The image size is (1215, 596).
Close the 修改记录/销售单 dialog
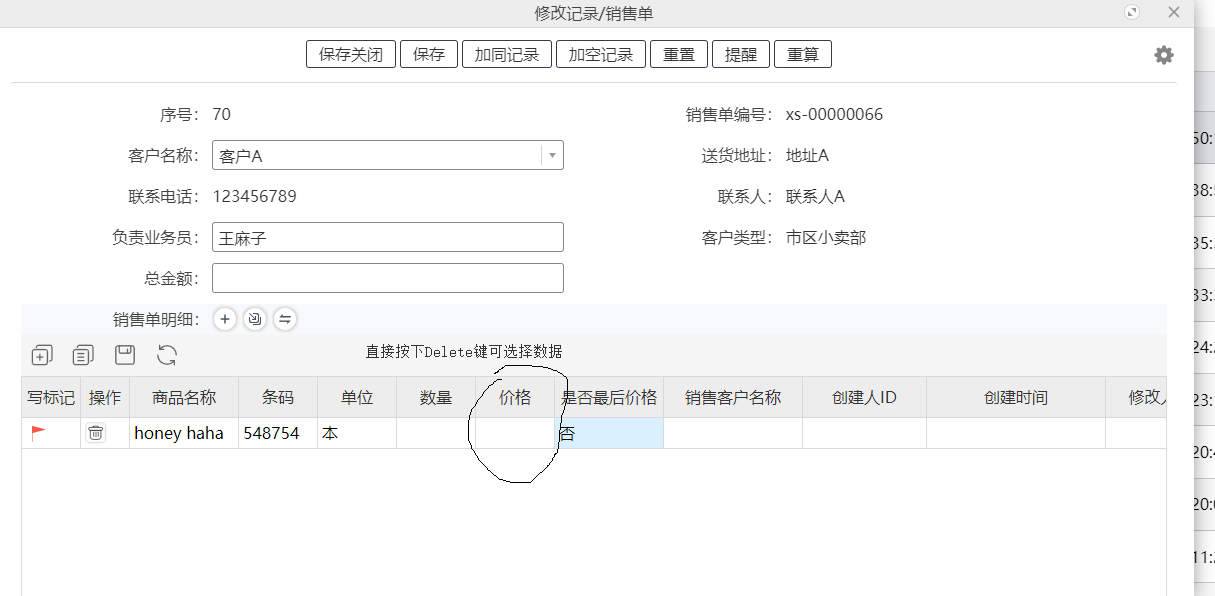coord(1174,12)
